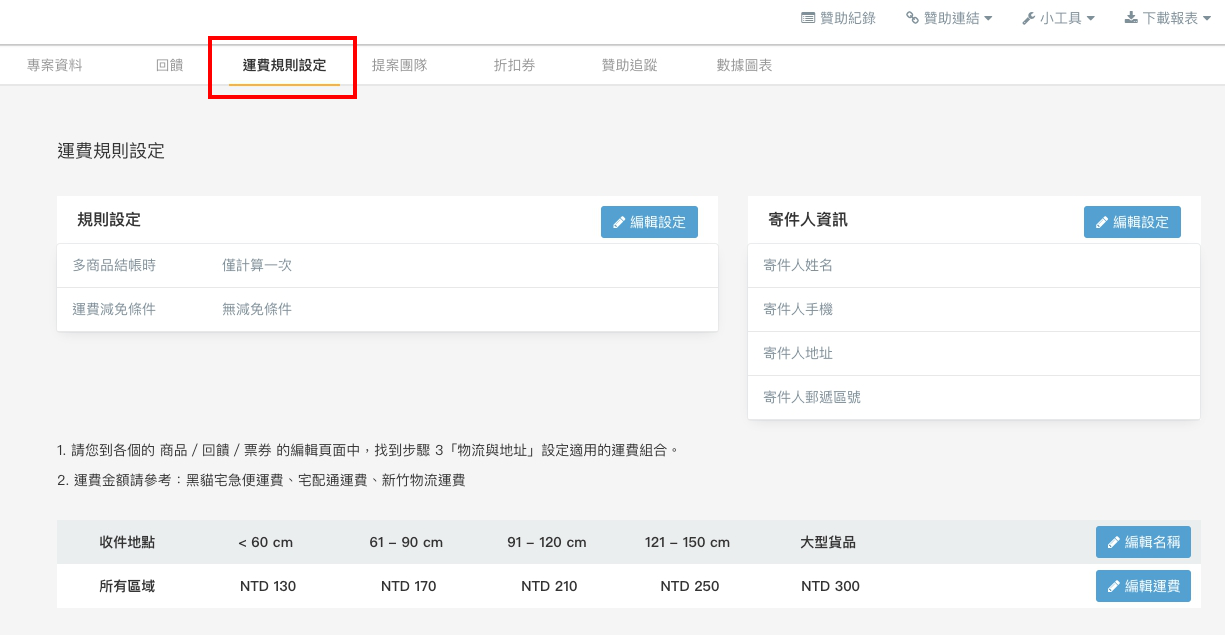
Task: Click the pencil icon on 編輯運費
Action: tap(1114, 586)
